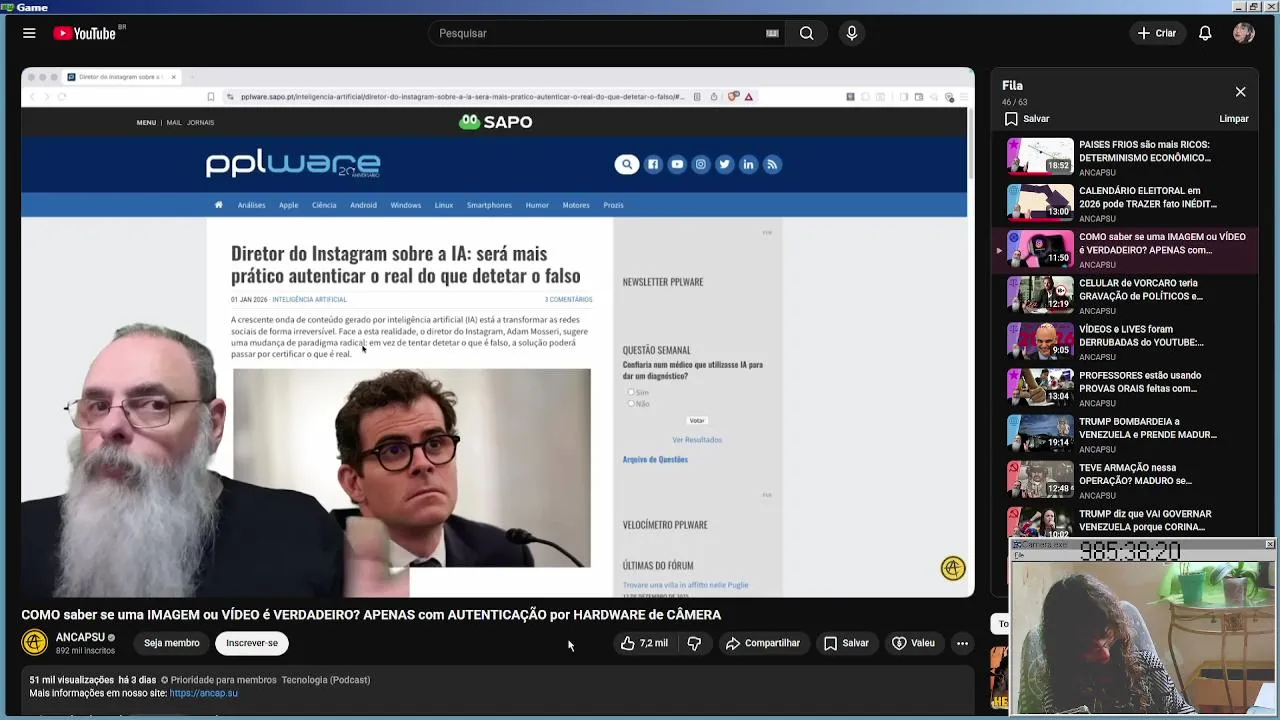
Task: Open the virtual keyboard in search box
Action: point(772,33)
